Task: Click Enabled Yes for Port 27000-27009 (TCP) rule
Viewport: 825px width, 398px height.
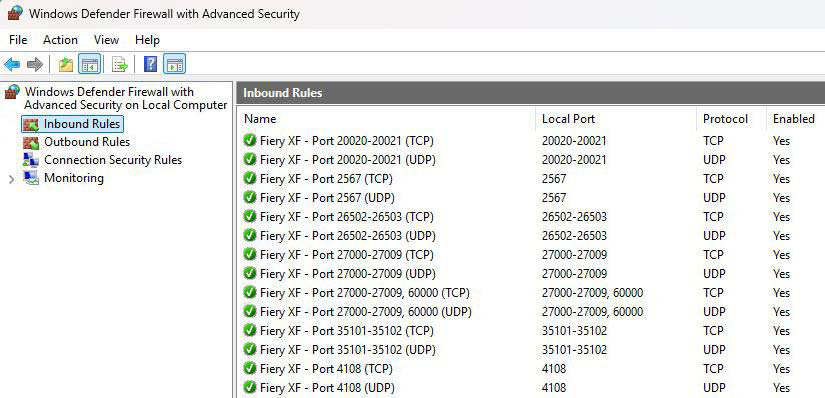Action: 781,255
